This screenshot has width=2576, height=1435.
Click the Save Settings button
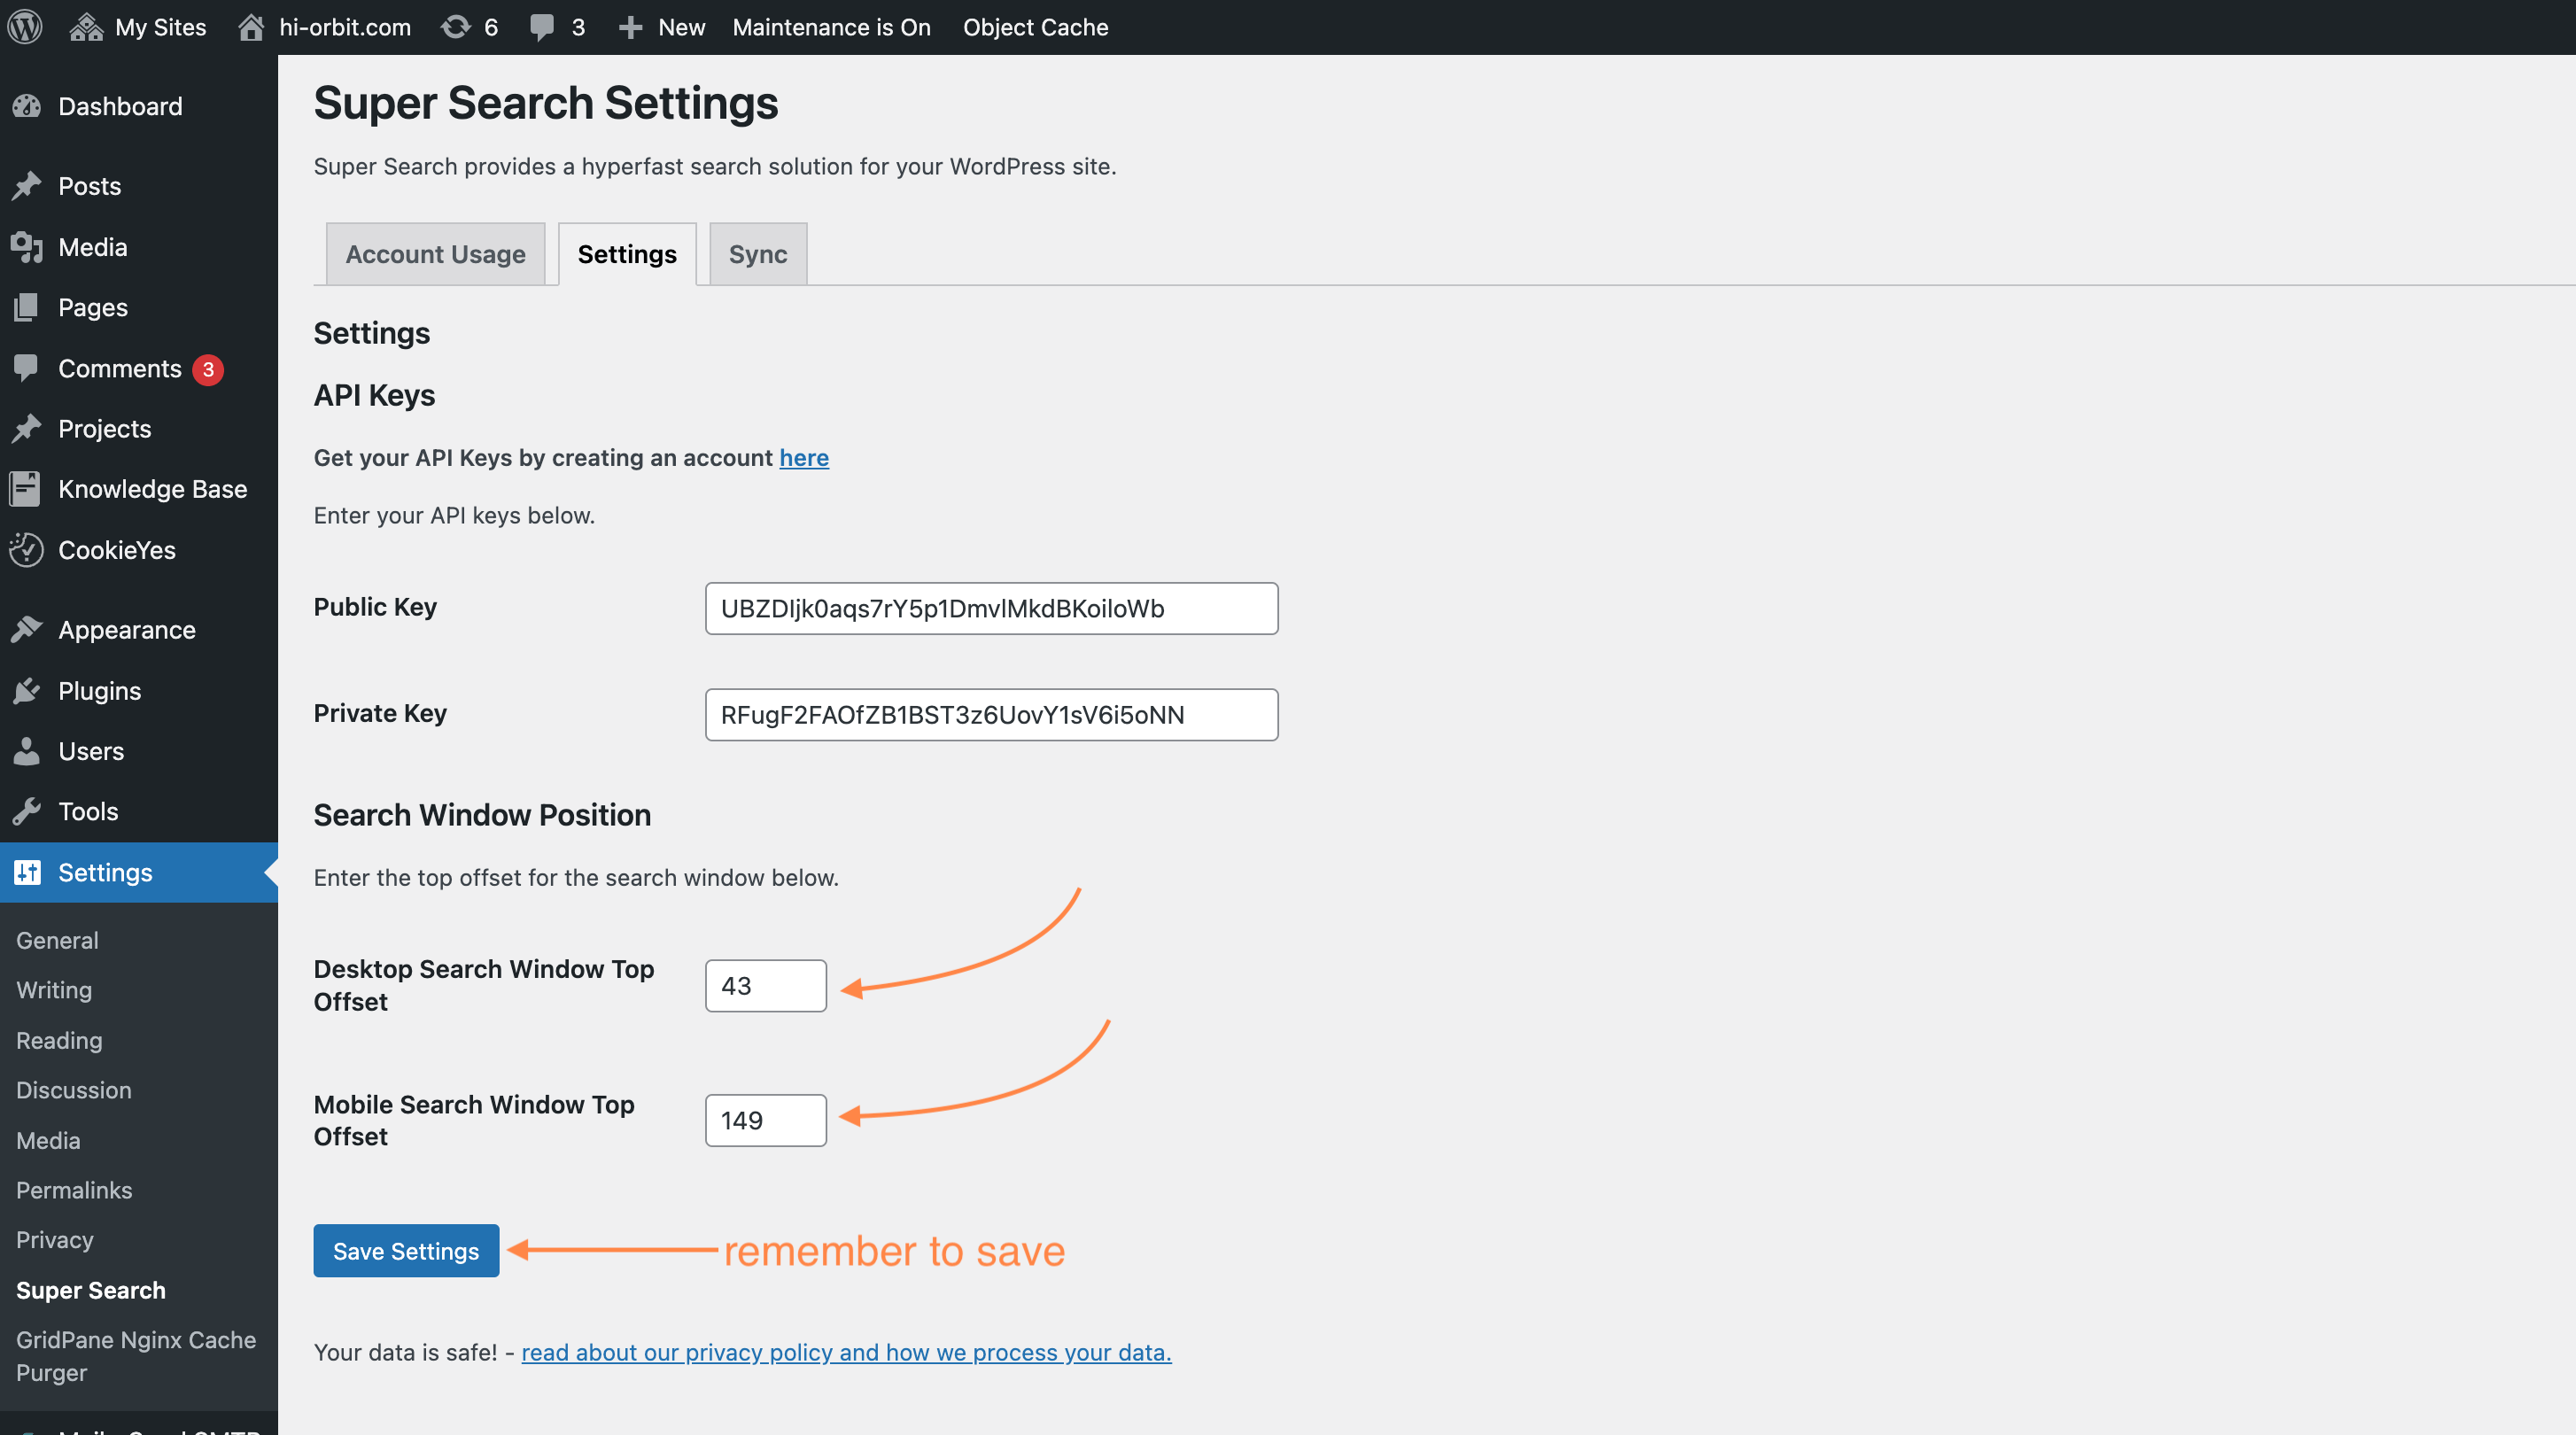tap(406, 1250)
